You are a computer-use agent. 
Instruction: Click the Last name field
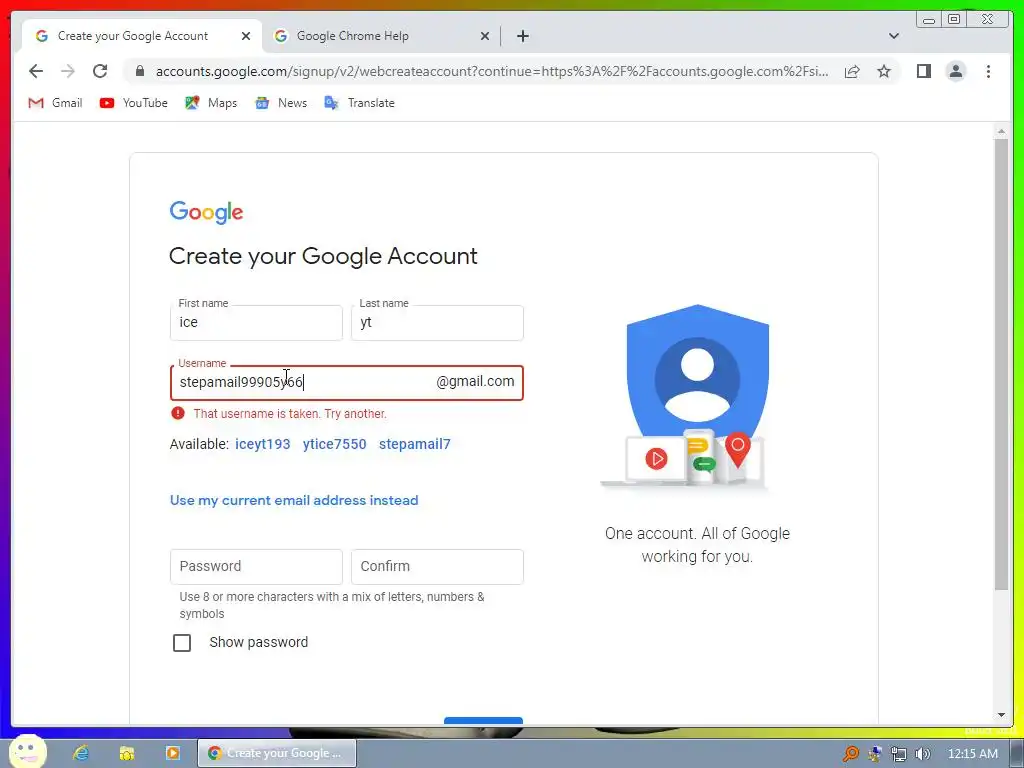pyautogui.click(x=437, y=323)
